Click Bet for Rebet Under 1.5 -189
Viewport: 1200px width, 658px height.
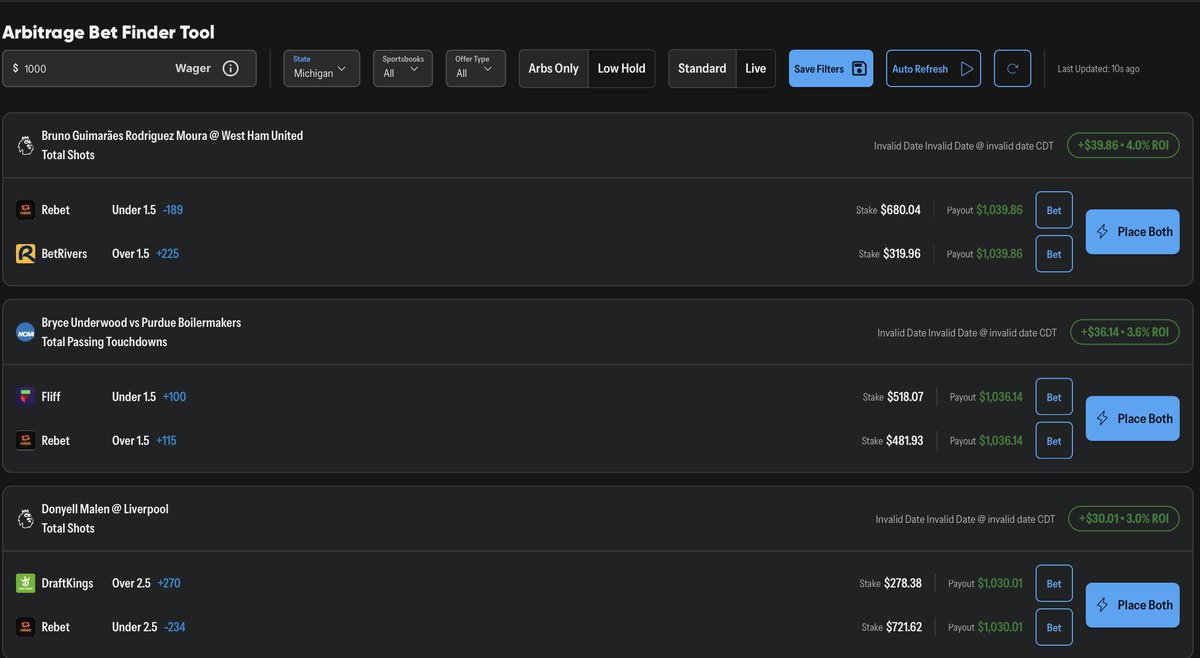1054,210
